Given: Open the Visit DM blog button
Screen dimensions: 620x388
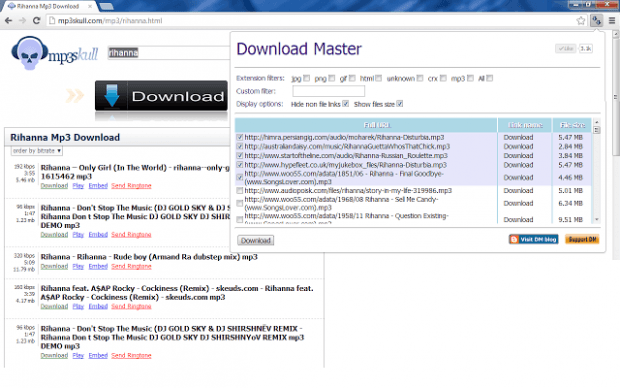Looking at the screenshot, I should pyautogui.click(x=534, y=239).
